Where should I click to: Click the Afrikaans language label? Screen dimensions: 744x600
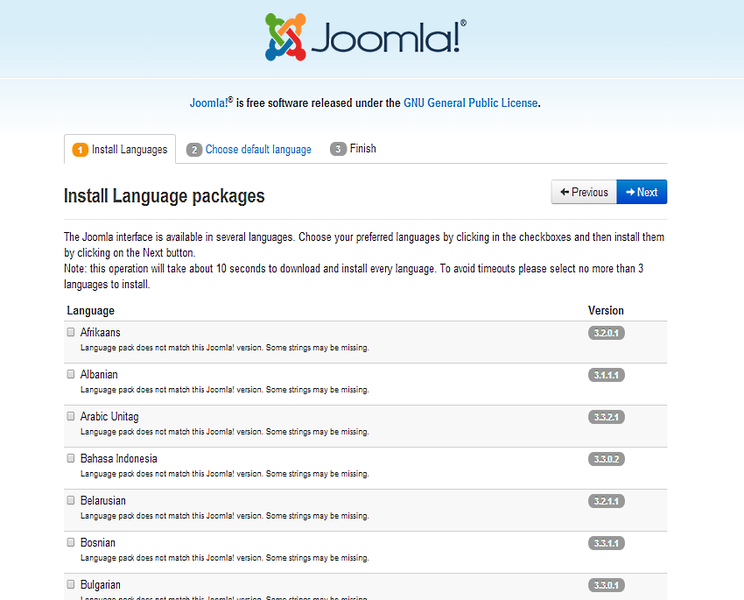[100, 332]
